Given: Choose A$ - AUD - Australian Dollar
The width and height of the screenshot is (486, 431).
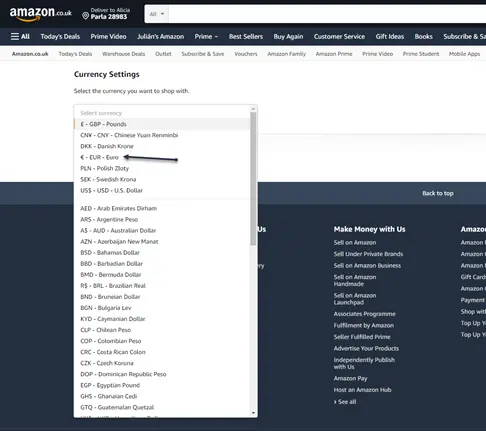Looking at the screenshot, I should click(x=162, y=230).
